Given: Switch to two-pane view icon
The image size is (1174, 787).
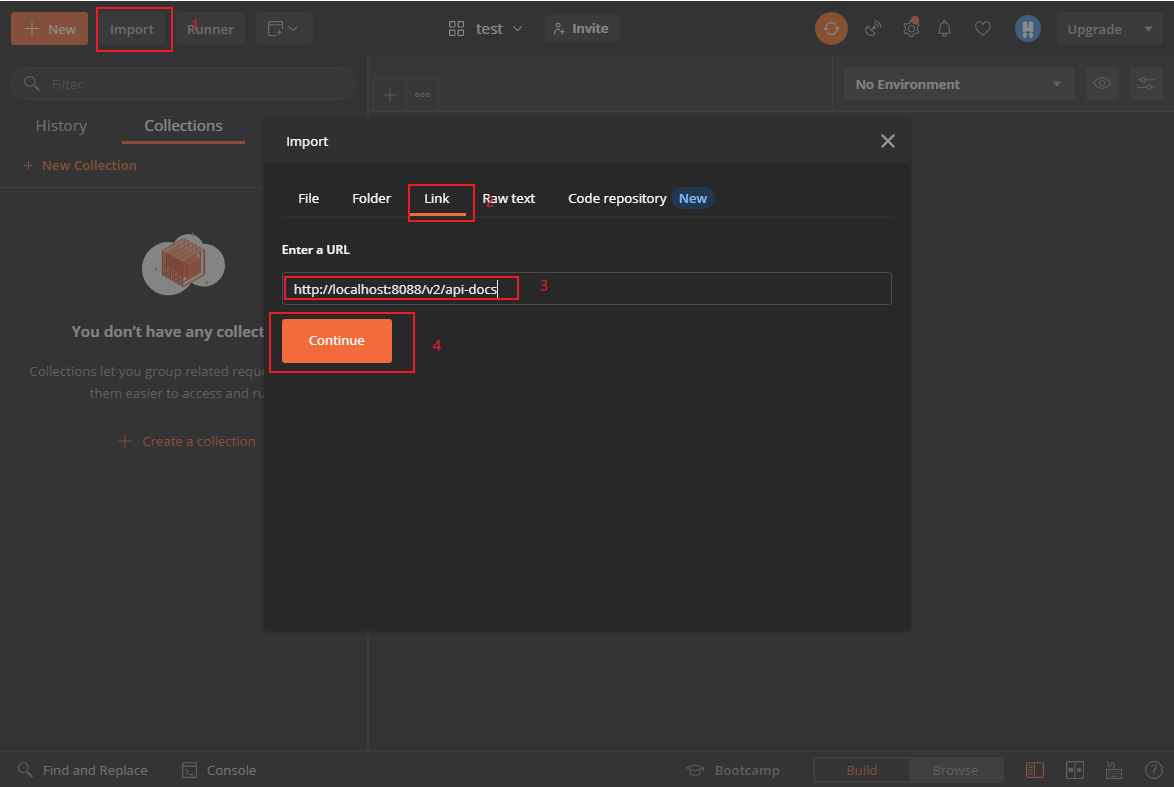Looking at the screenshot, I should (1074, 771).
